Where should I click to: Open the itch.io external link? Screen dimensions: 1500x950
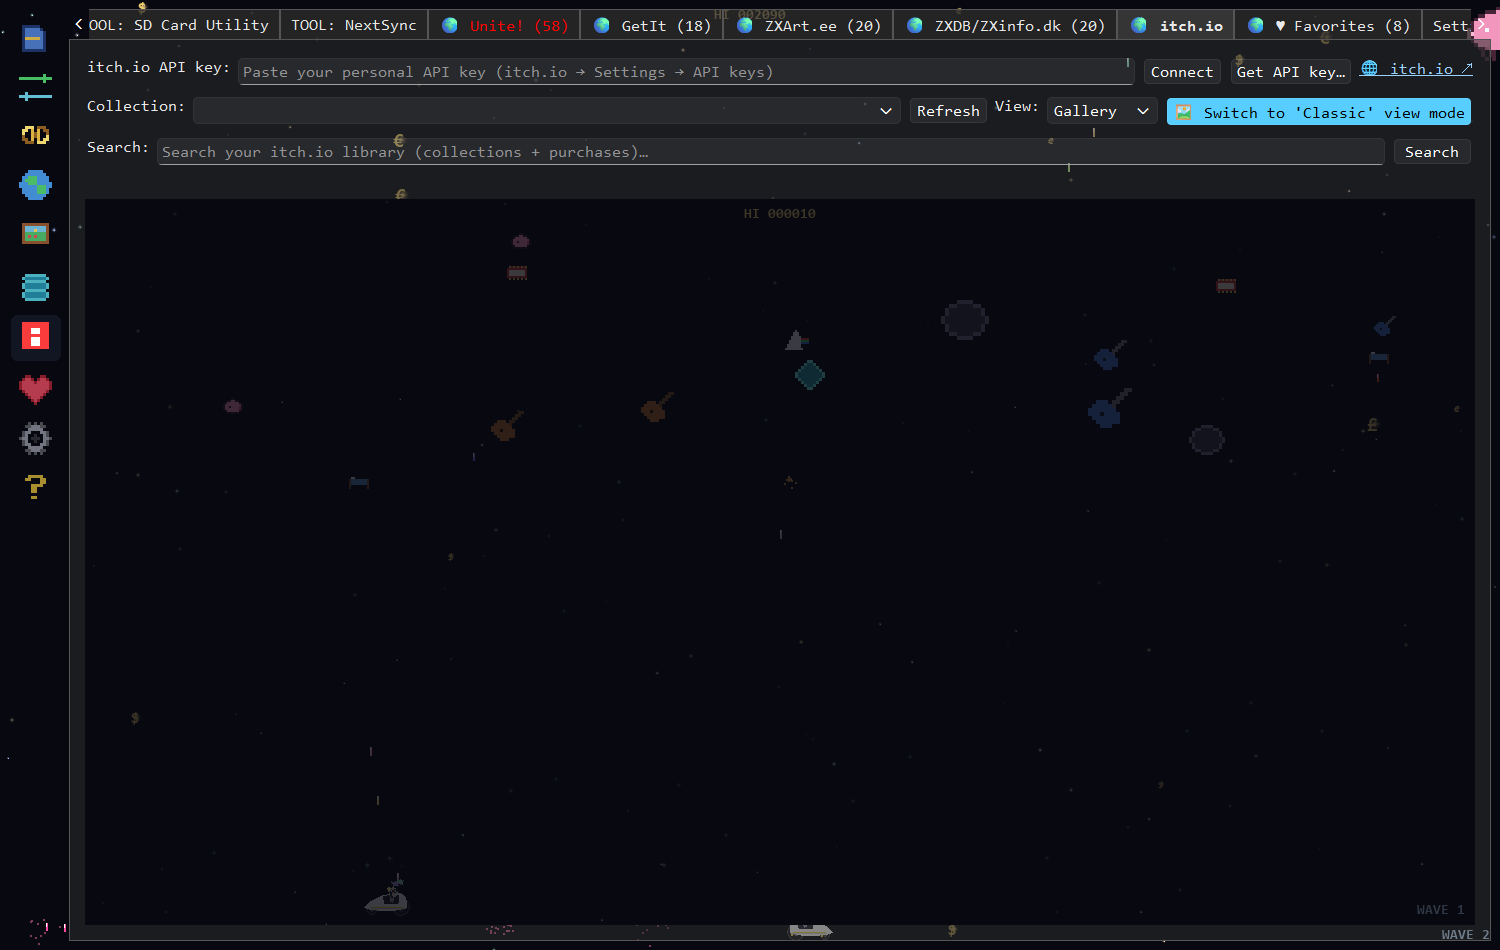click(1417, 69)
